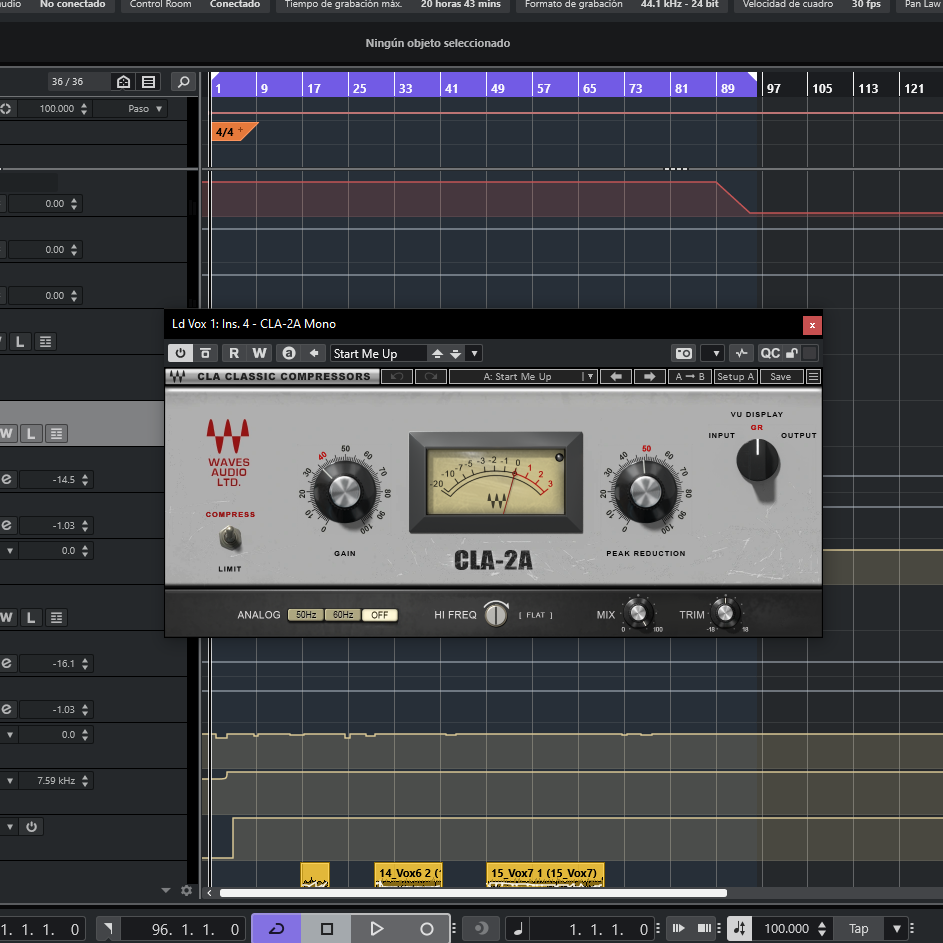Show Quick Controls with QC button
943x943 pixels.
point(770,353)
